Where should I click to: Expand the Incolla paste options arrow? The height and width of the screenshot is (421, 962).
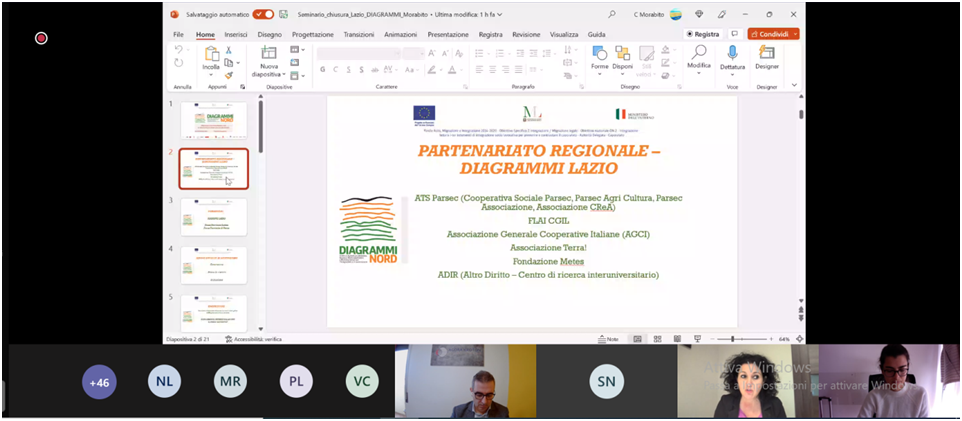211,74
